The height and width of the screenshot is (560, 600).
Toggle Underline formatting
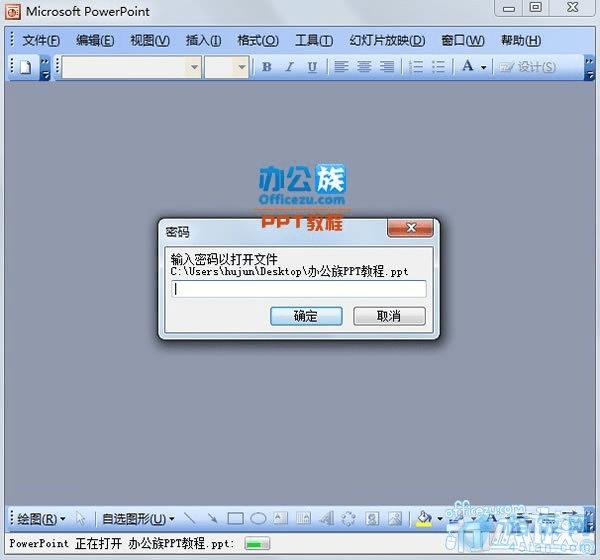(x=312, y=67)
